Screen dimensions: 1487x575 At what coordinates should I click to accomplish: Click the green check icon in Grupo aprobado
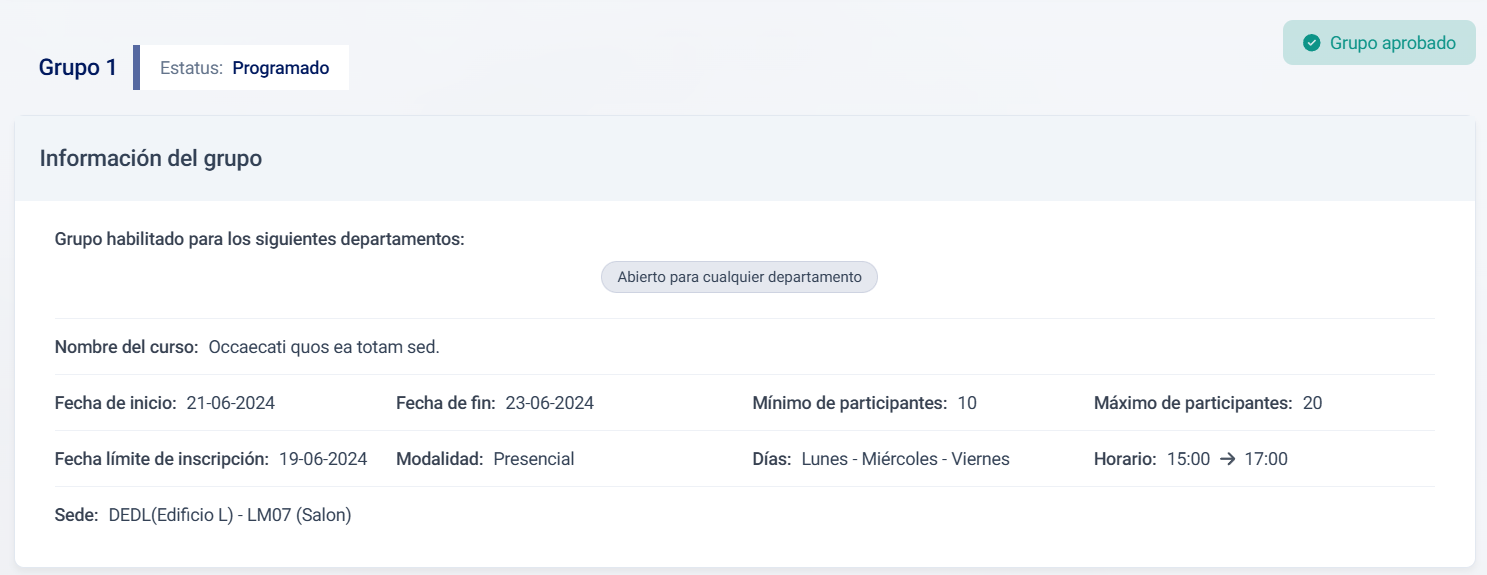point(1312,43)
